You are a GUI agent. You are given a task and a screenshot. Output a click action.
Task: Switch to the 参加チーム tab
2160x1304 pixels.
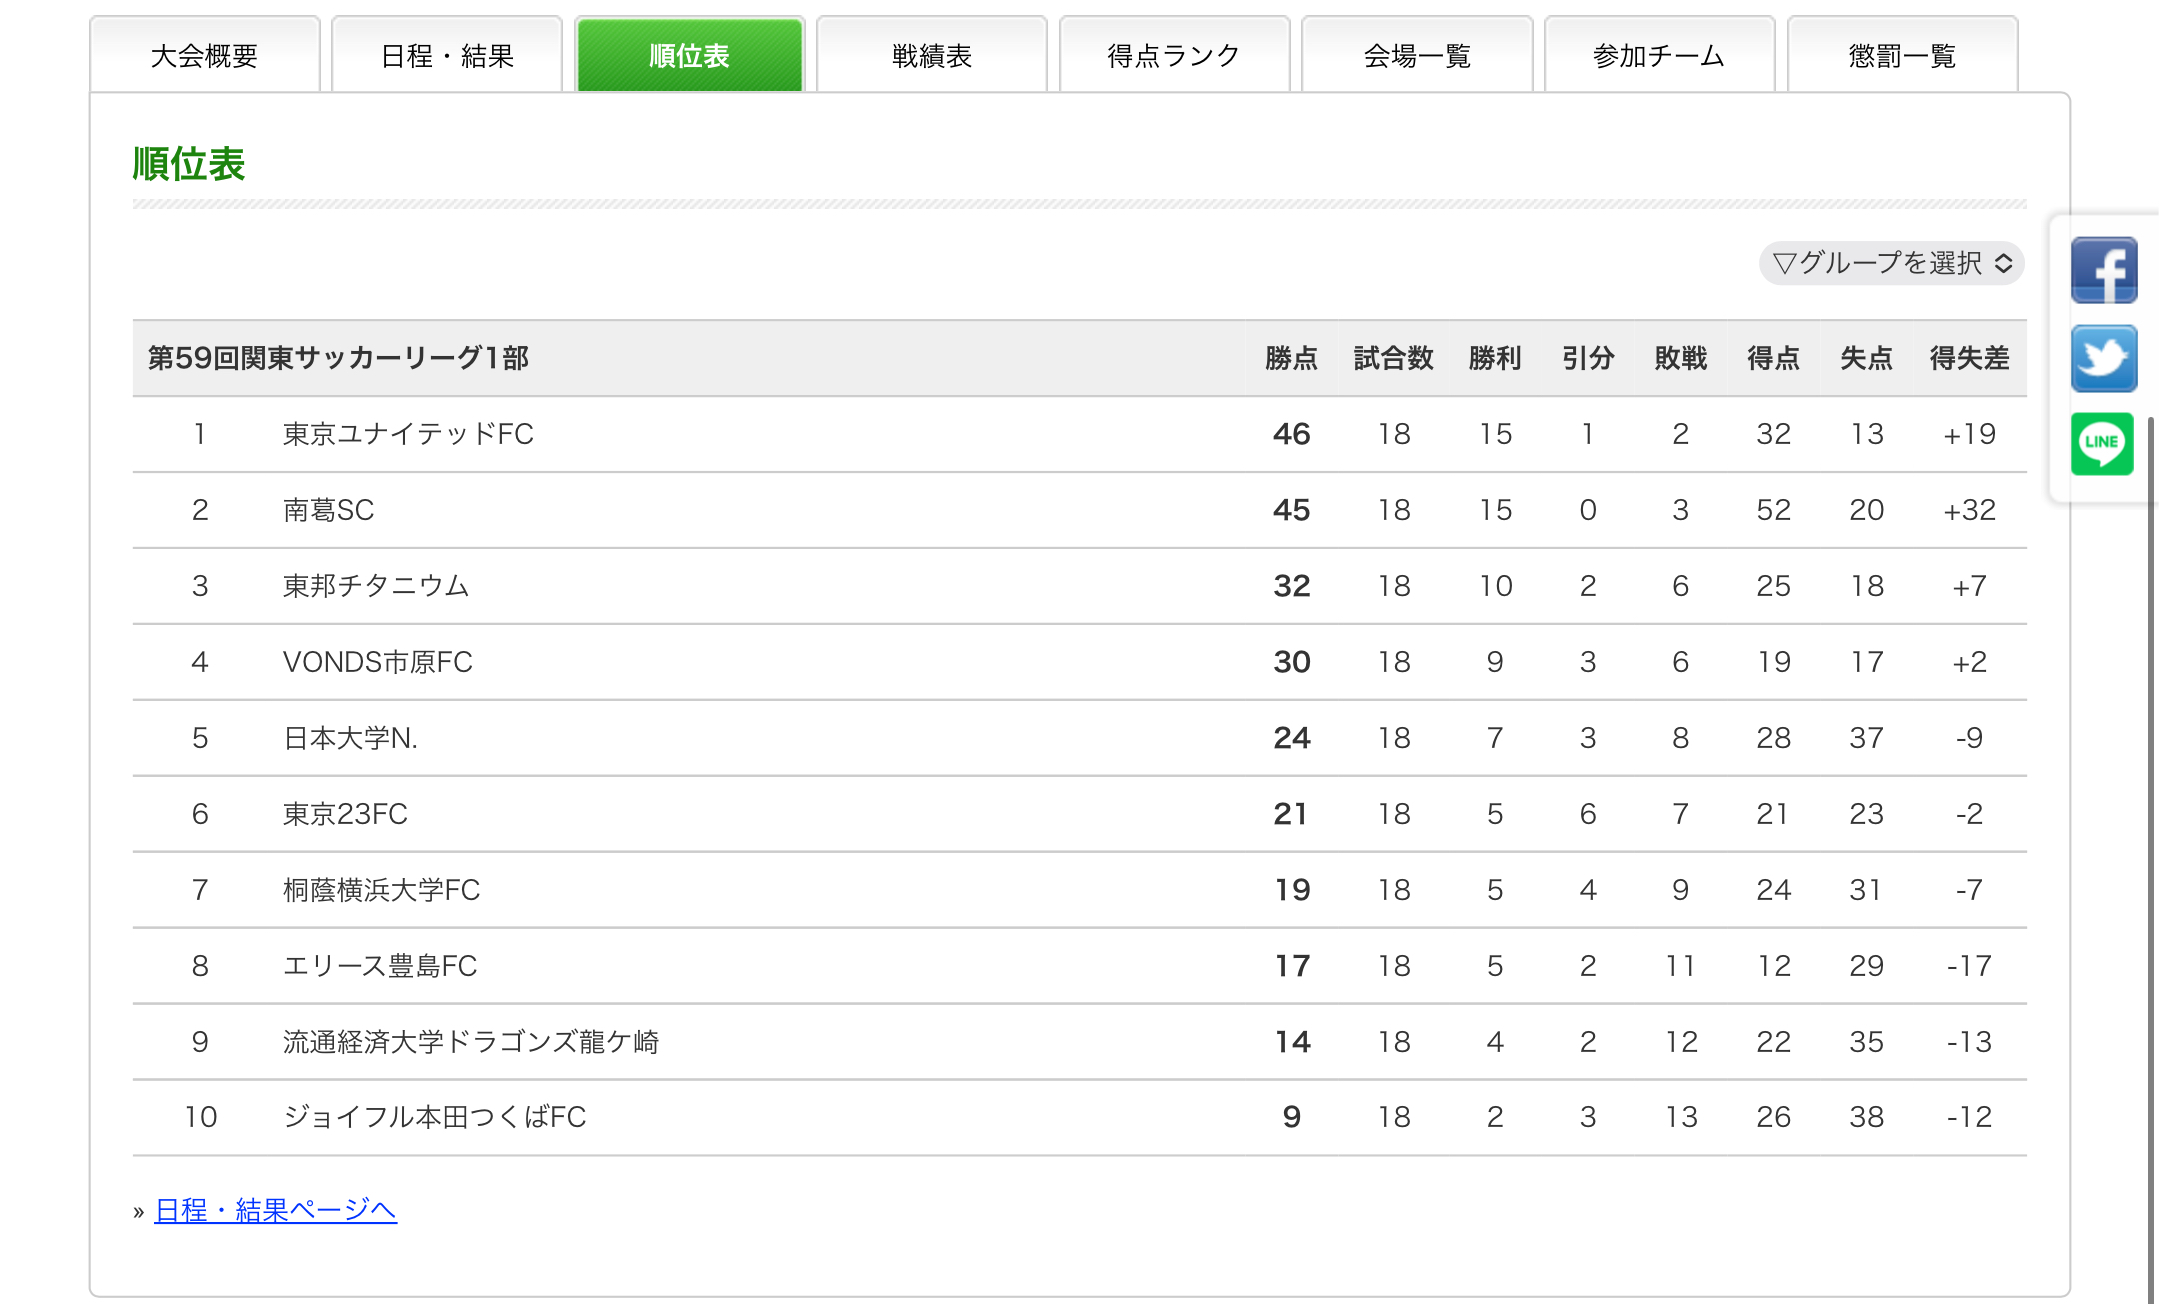1659,56
